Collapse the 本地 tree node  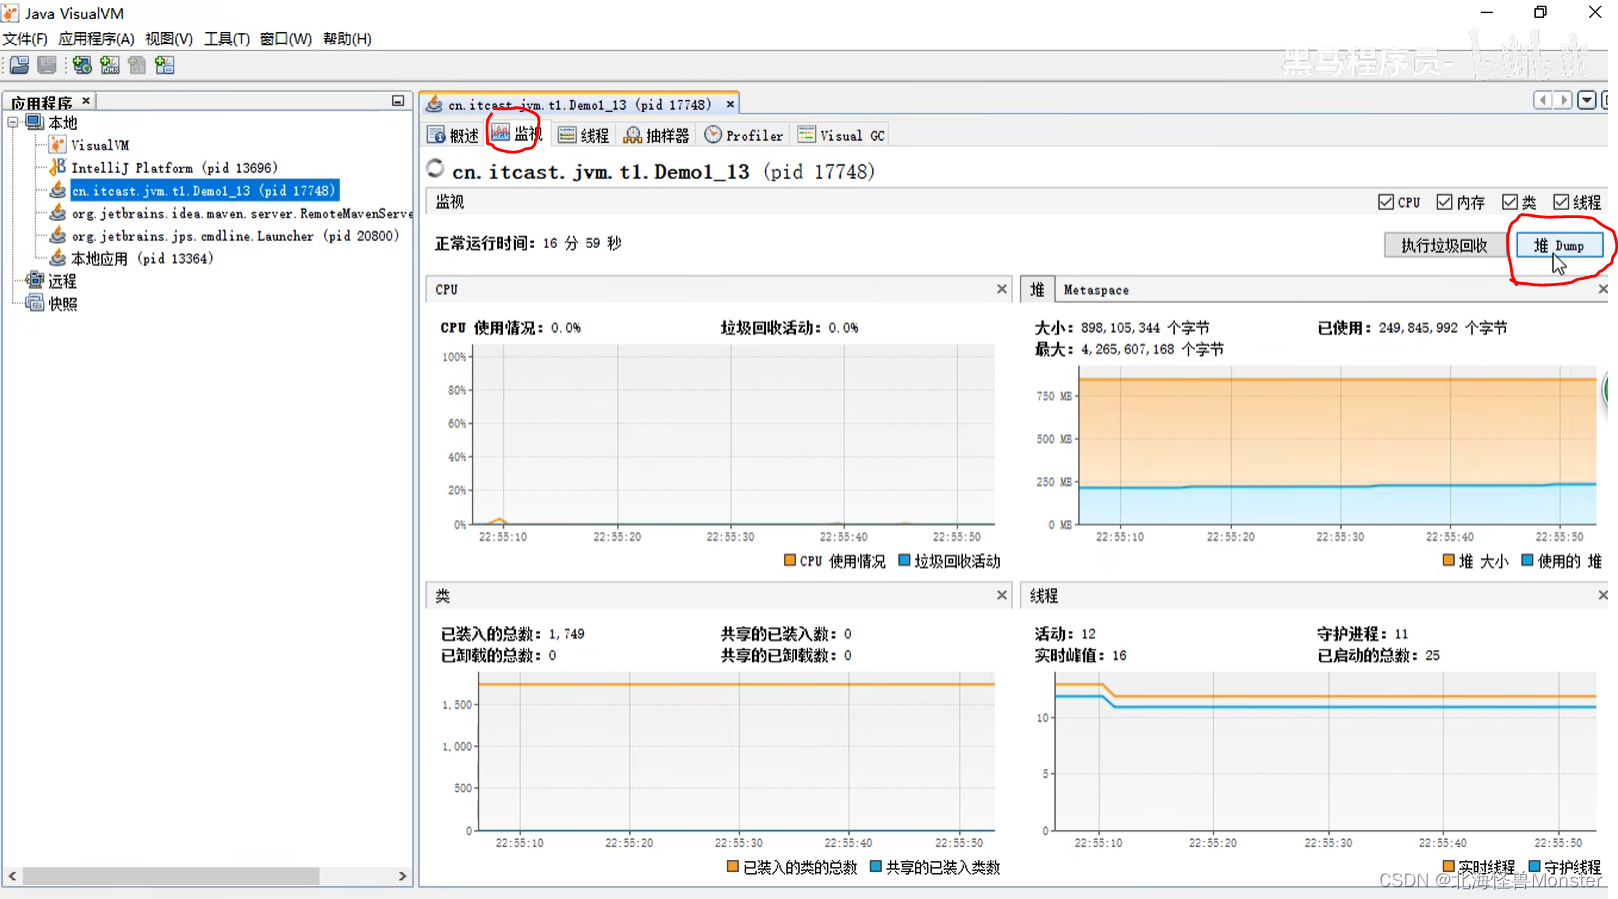click(13, 122)
